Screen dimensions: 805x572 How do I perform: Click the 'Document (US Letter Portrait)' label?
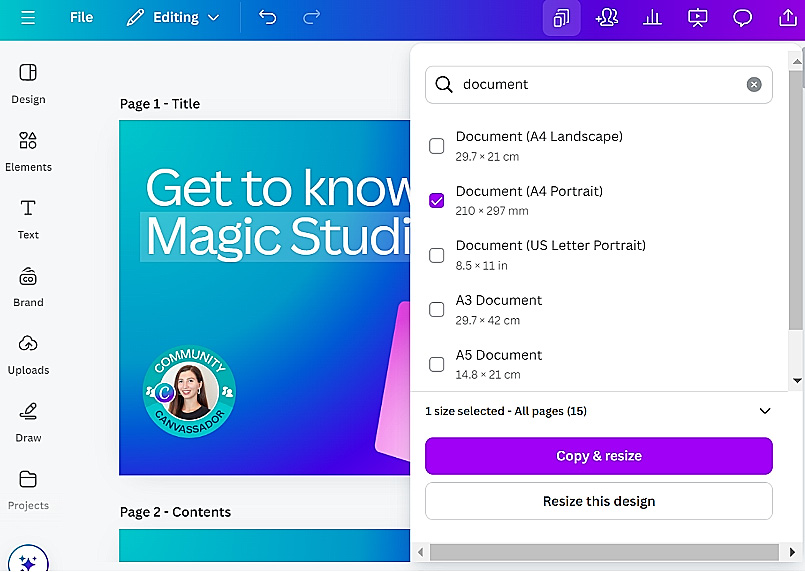coord(550,245)
